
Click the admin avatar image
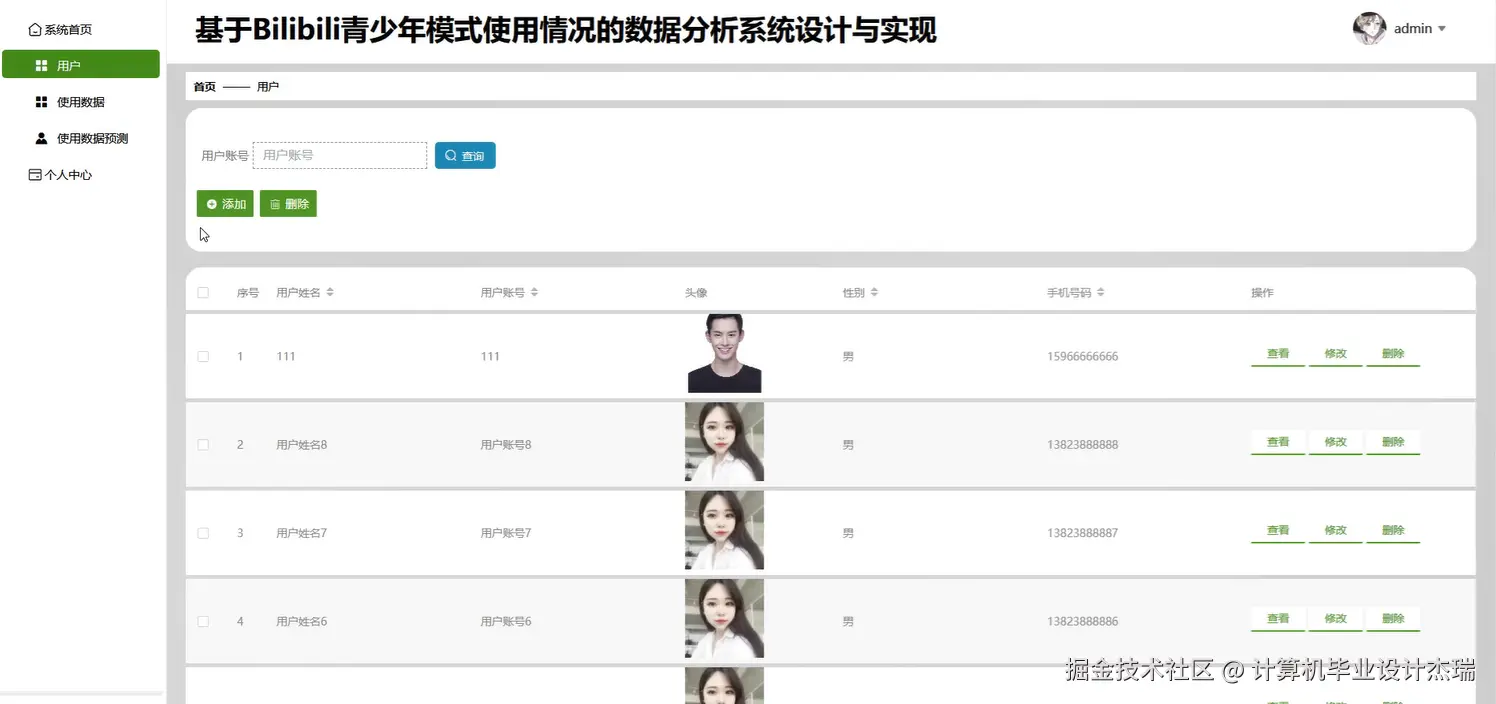click(1369, 29)
